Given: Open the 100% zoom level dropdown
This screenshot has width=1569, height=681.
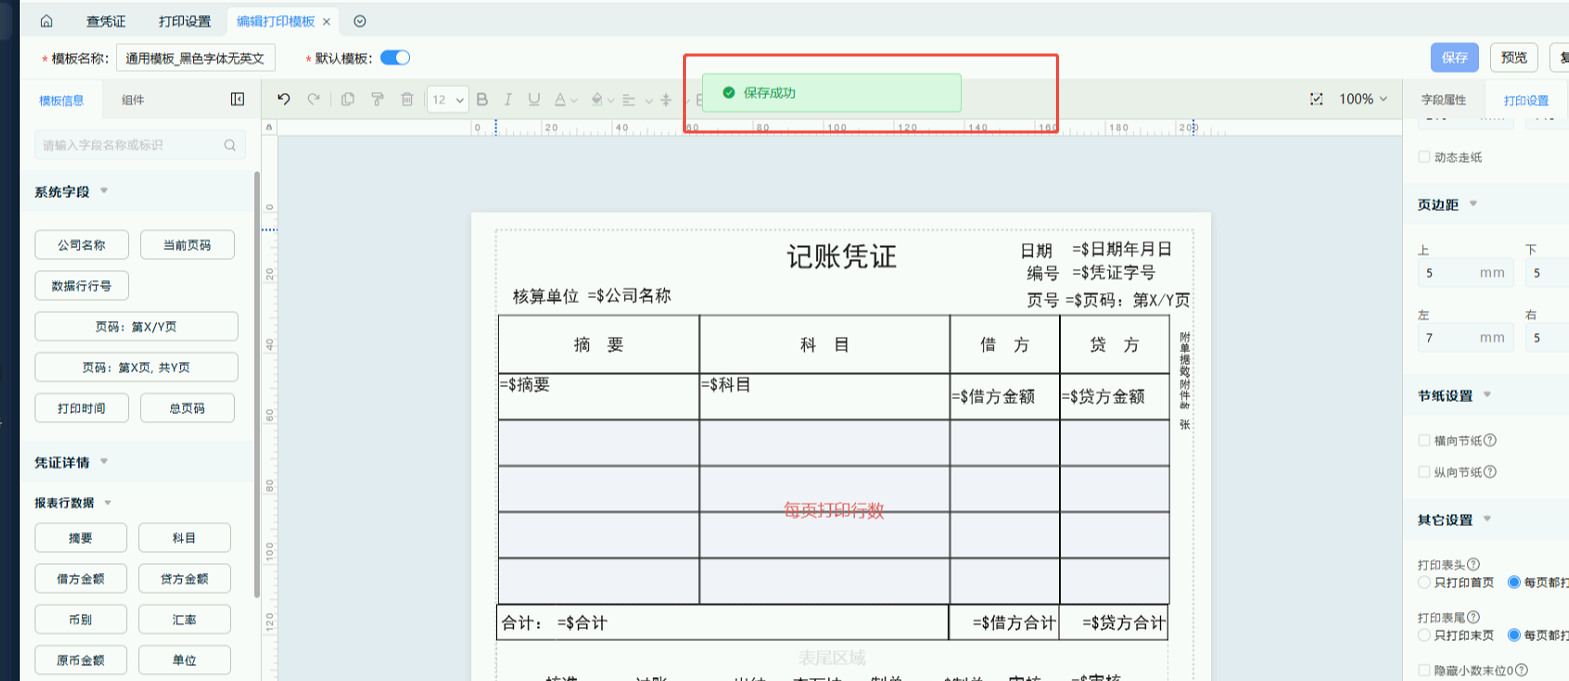Looking at the screenshot, I should tap(1363, 99).
